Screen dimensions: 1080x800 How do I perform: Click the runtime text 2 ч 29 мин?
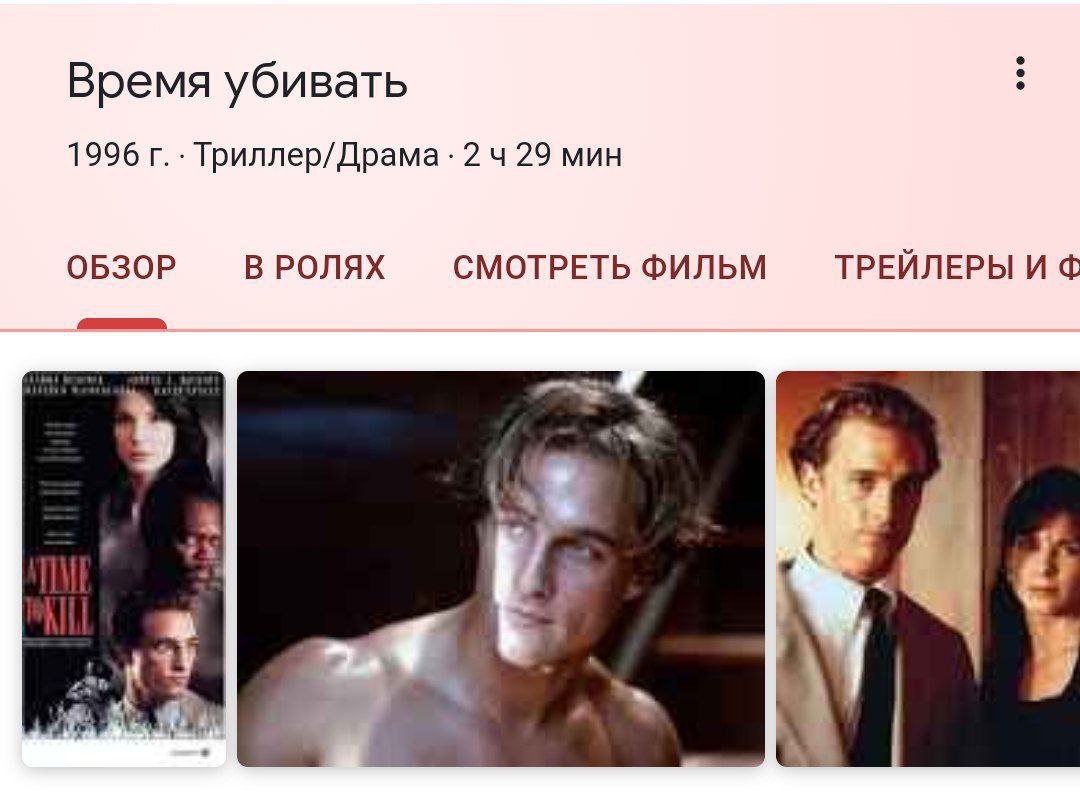click(542, 155)
